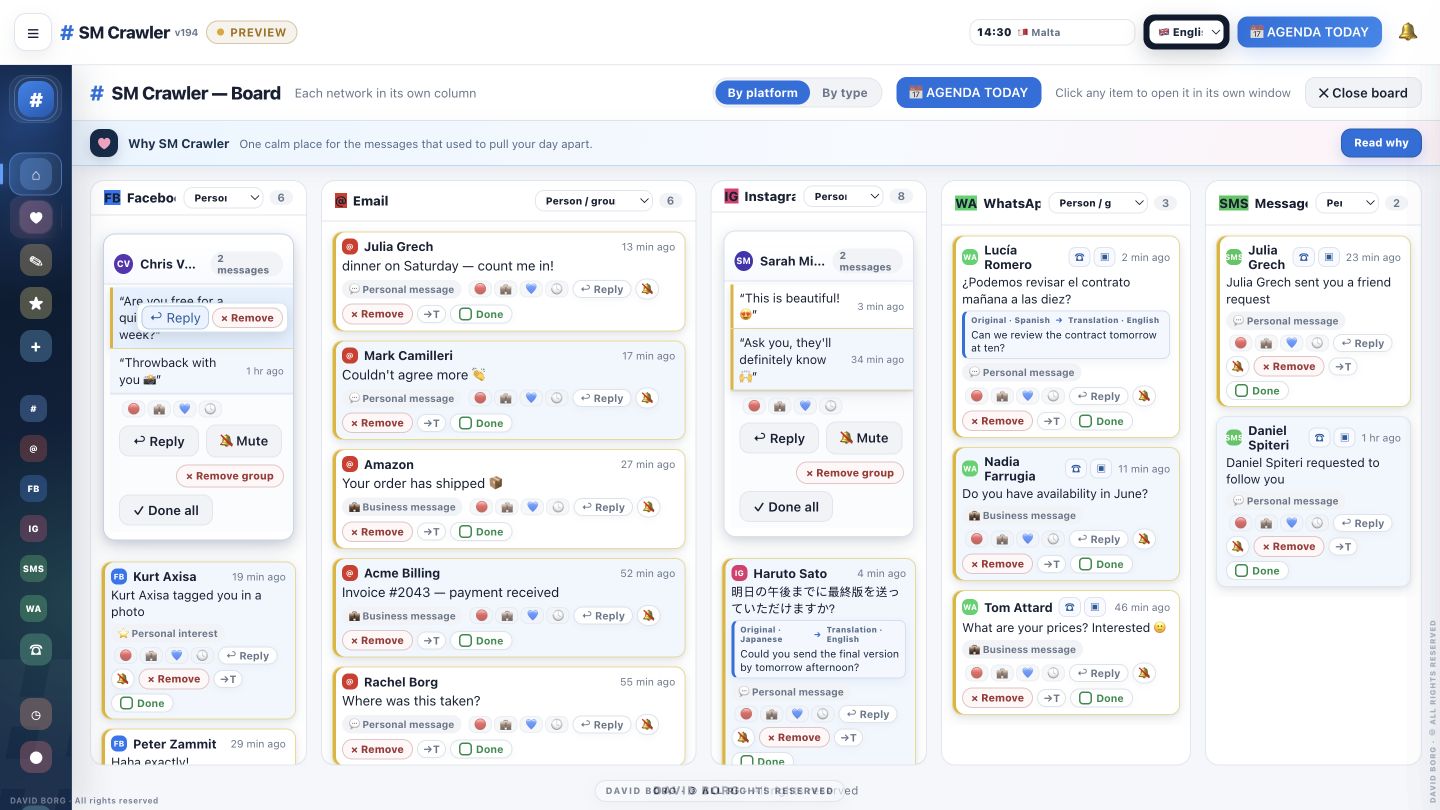This screenshot has height=810, width=1440.
Task: Switch the board to By platform view
Action: (762, 93)
